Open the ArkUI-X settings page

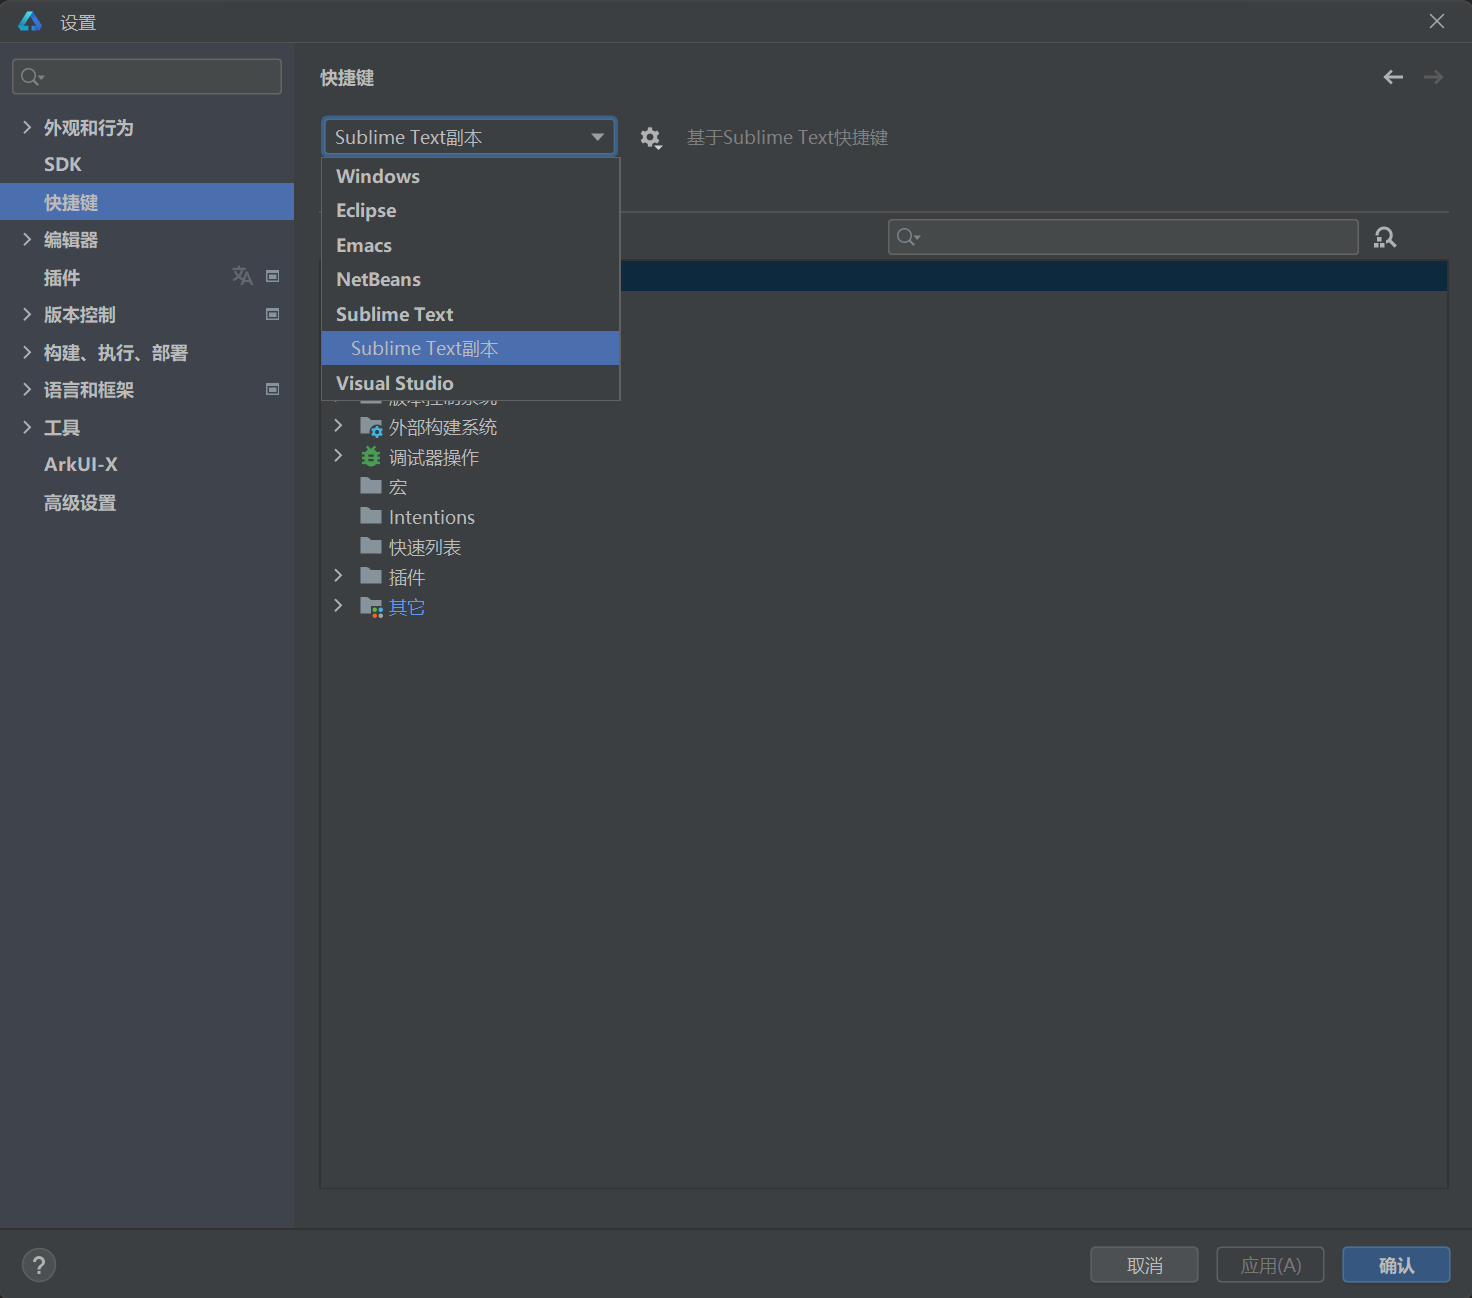coord(81,464)
